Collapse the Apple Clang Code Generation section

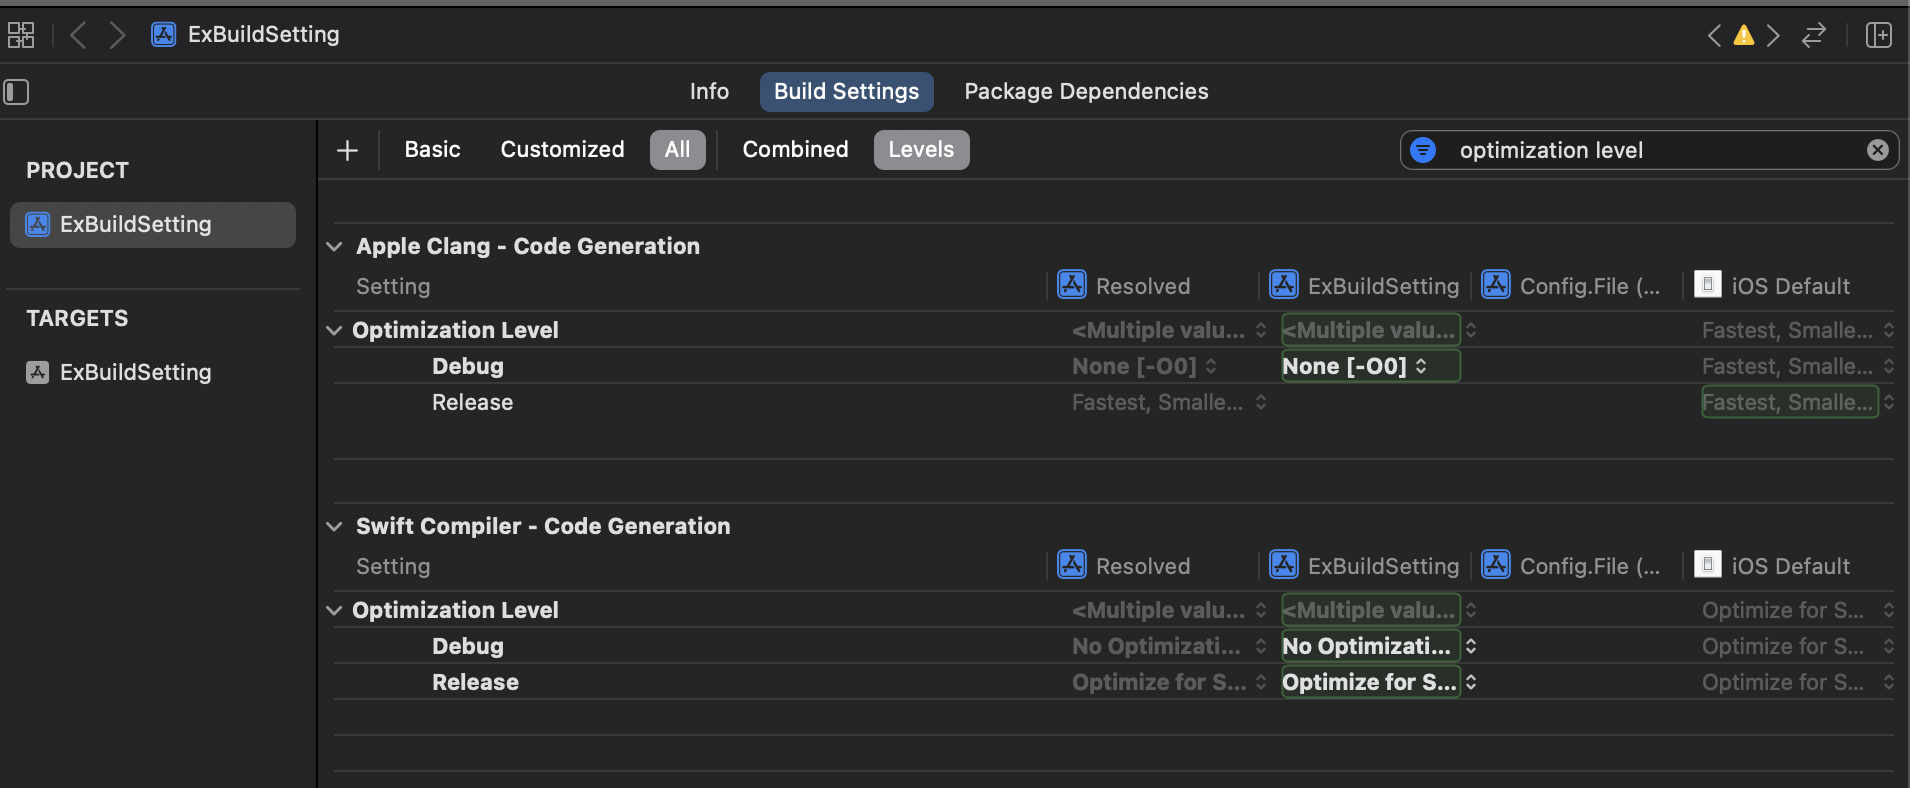point(335,246)
